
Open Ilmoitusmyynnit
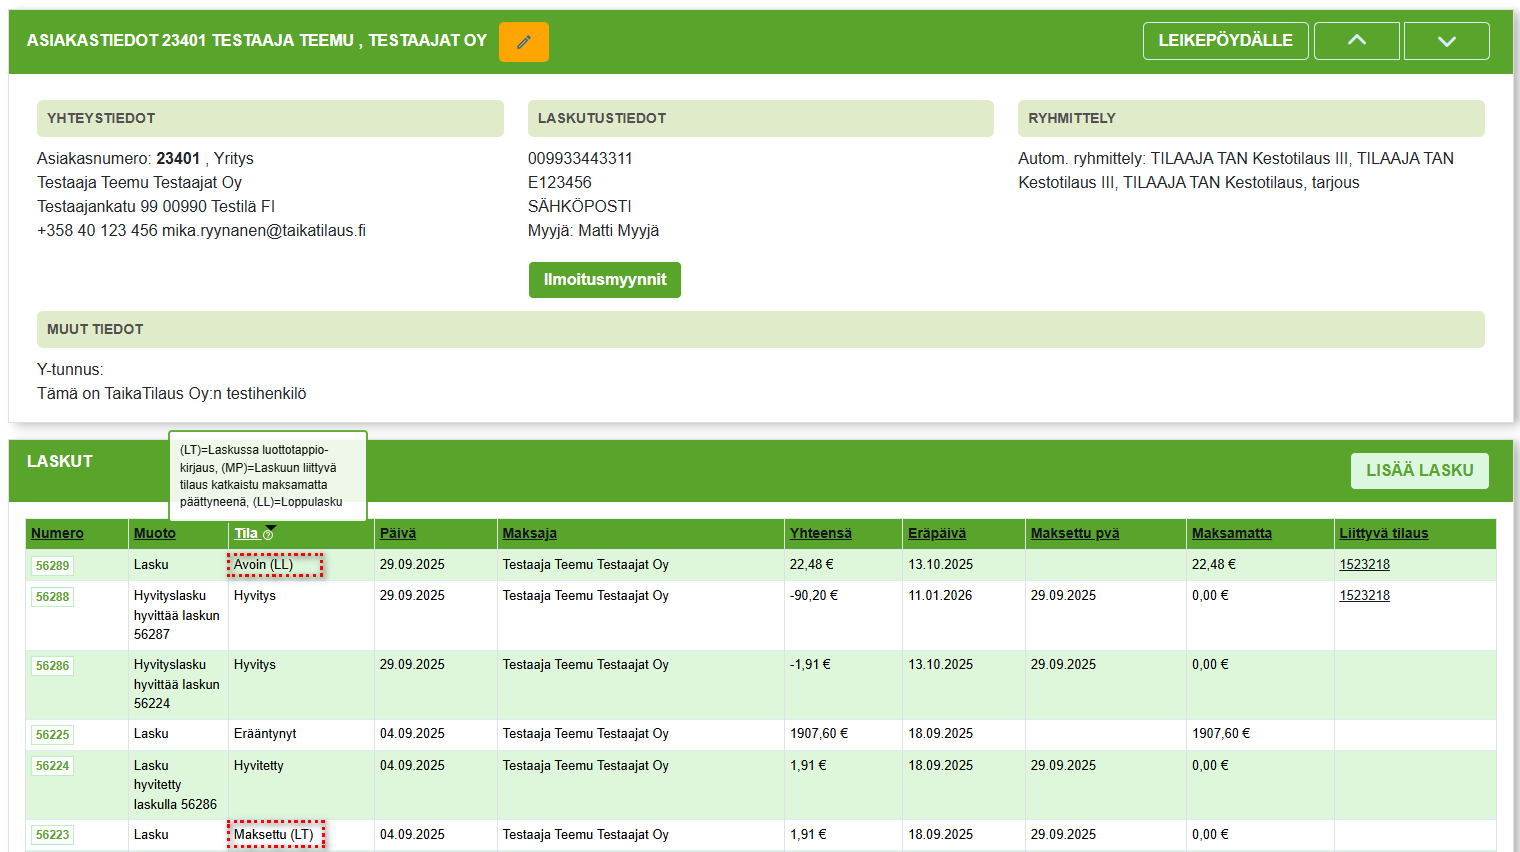point(604,280)
